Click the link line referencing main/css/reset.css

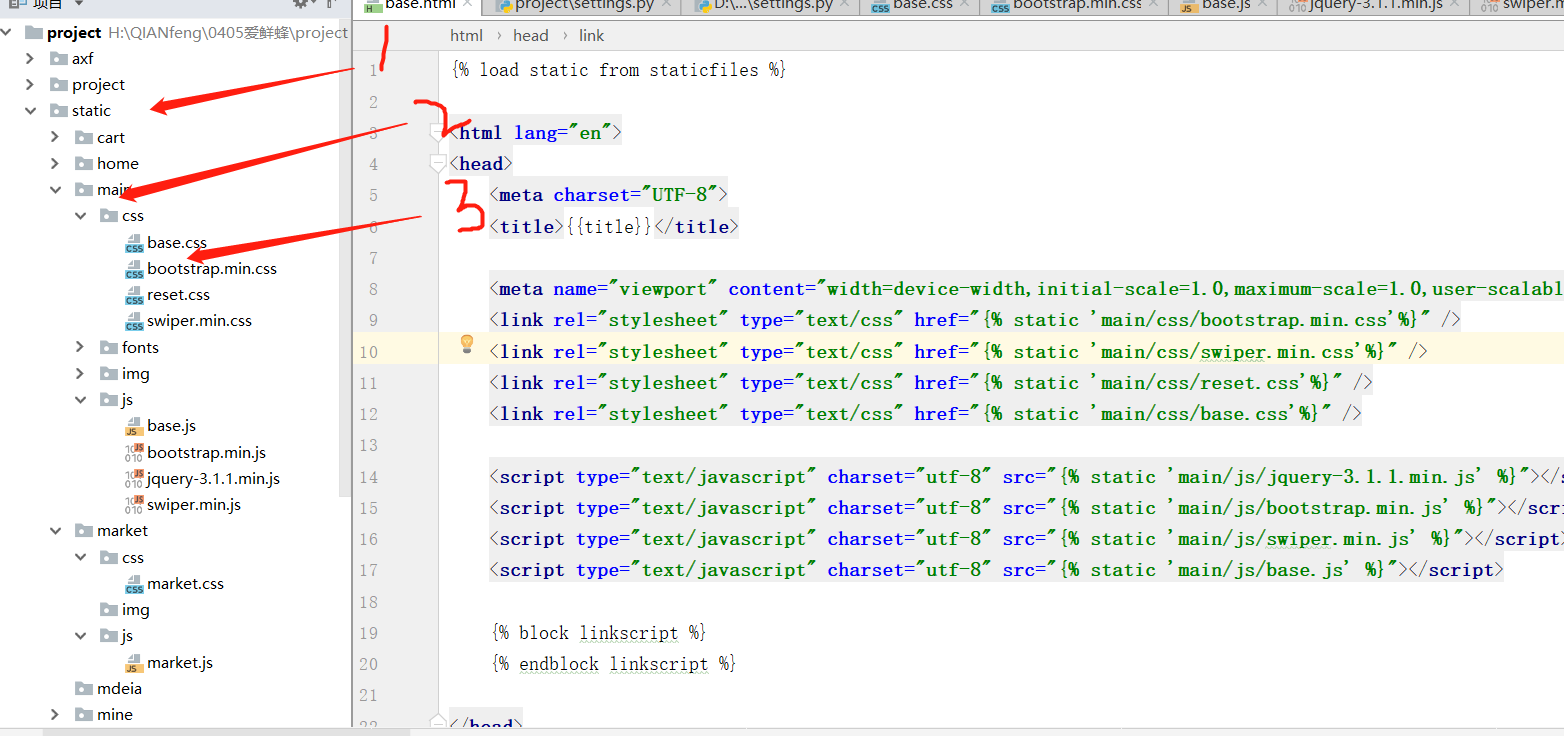point(930,383)
